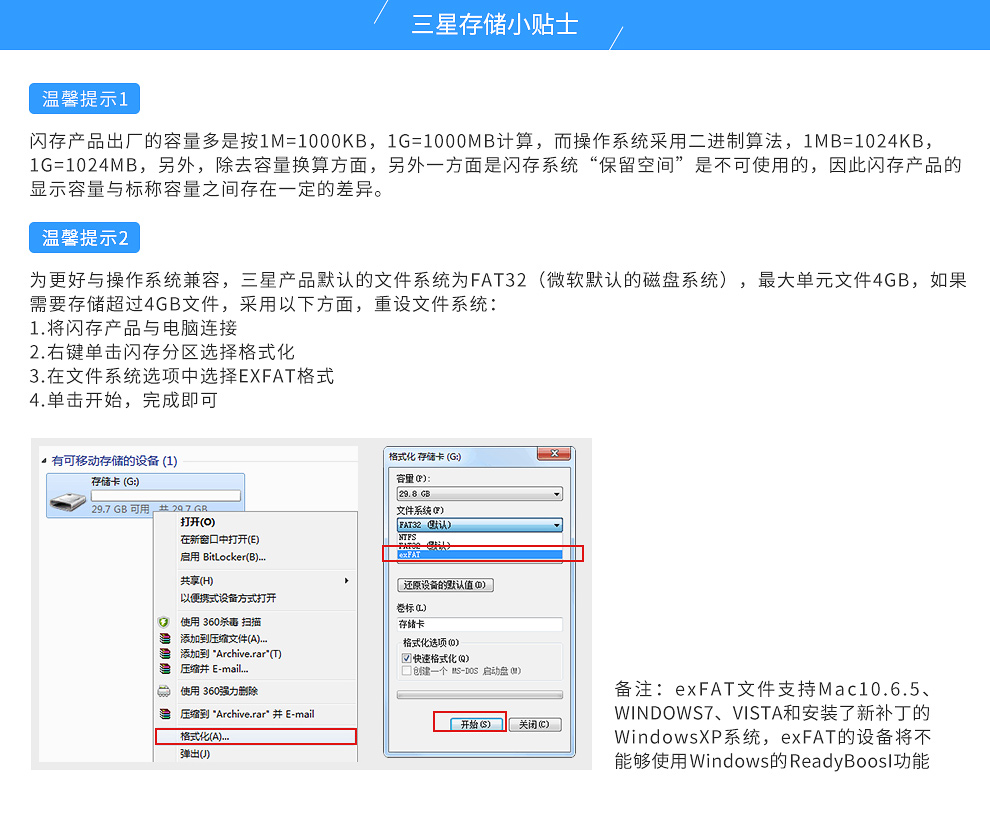Click the 温馨提示2 blue badge
The width and height of the screenshot is (990, 815).
point(85,237)
